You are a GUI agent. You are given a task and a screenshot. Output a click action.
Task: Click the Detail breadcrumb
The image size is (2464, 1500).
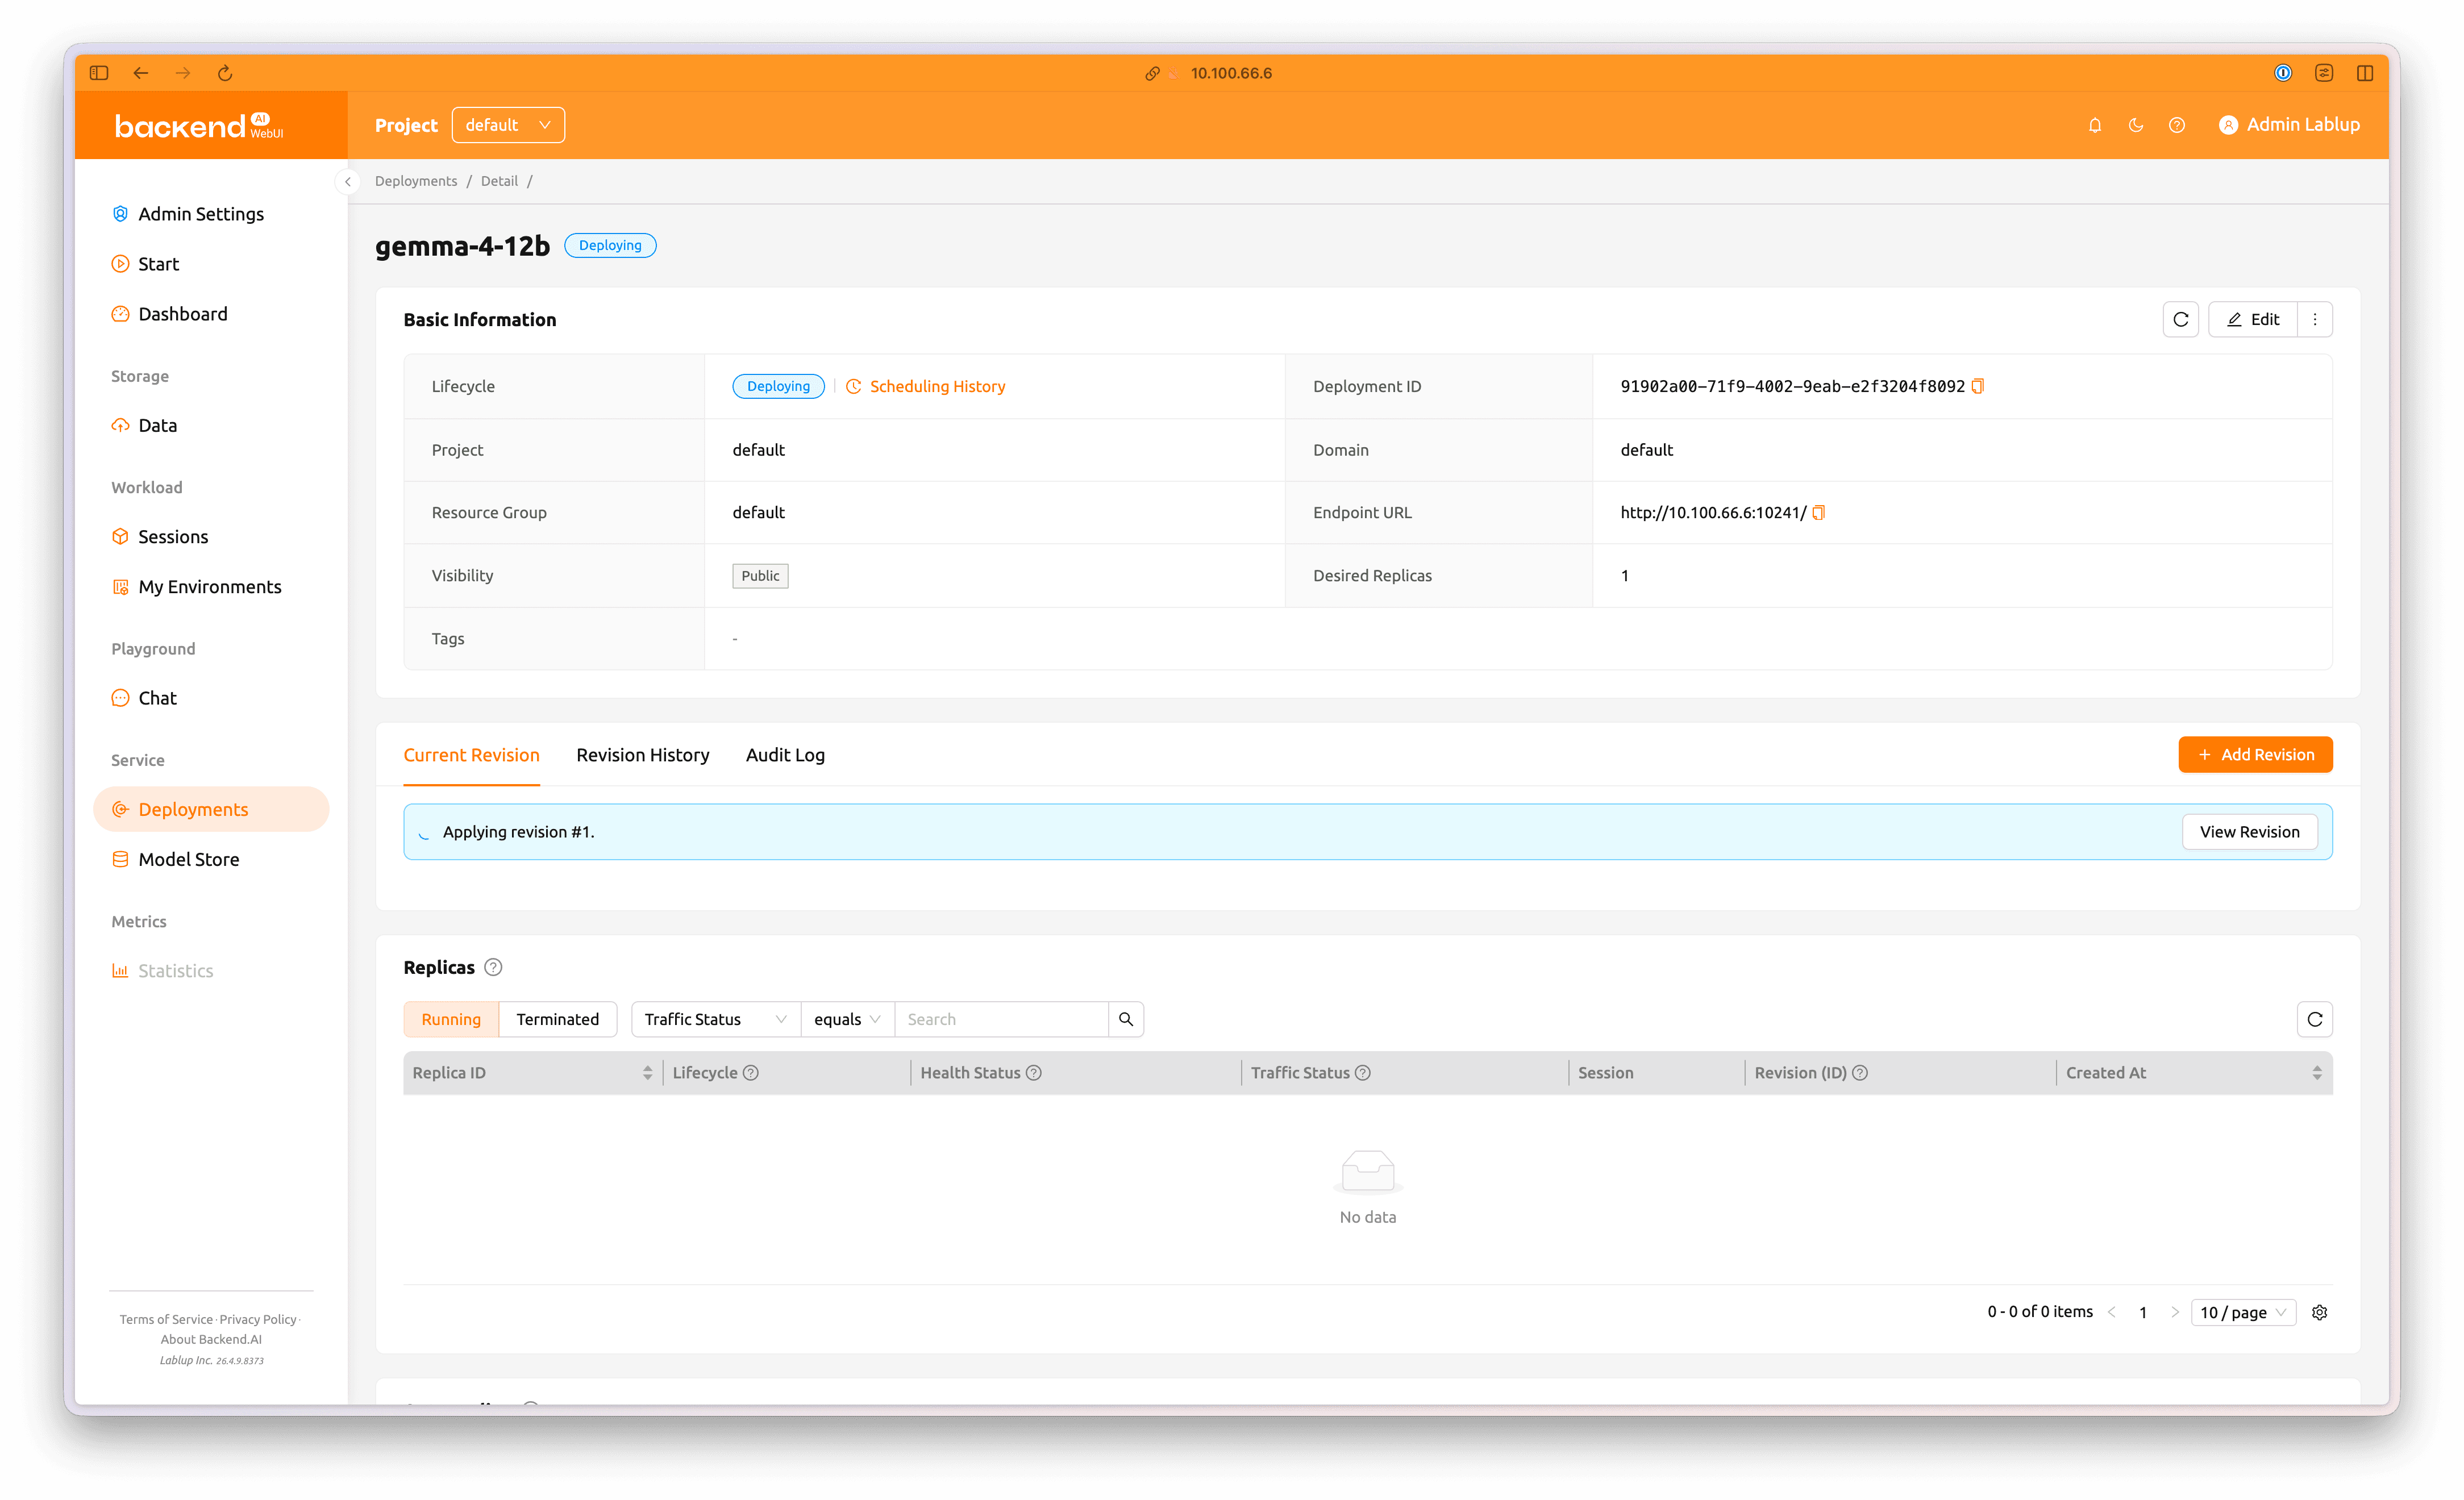click(499, 181)
